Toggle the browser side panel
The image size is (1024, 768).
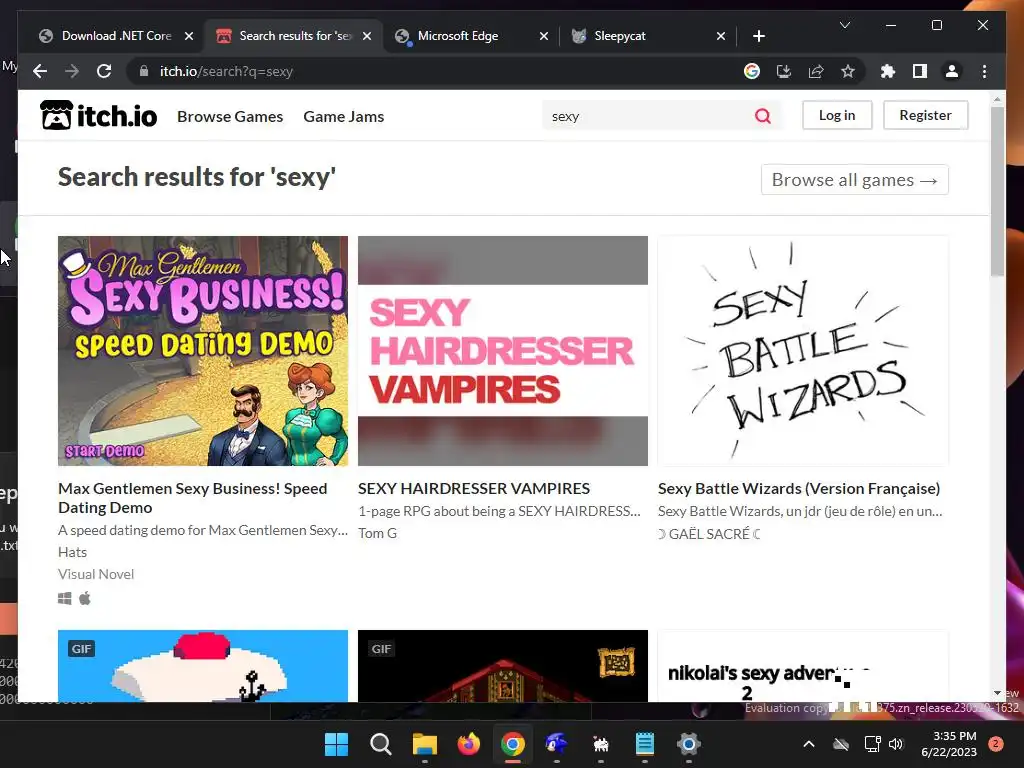point(920,71)
